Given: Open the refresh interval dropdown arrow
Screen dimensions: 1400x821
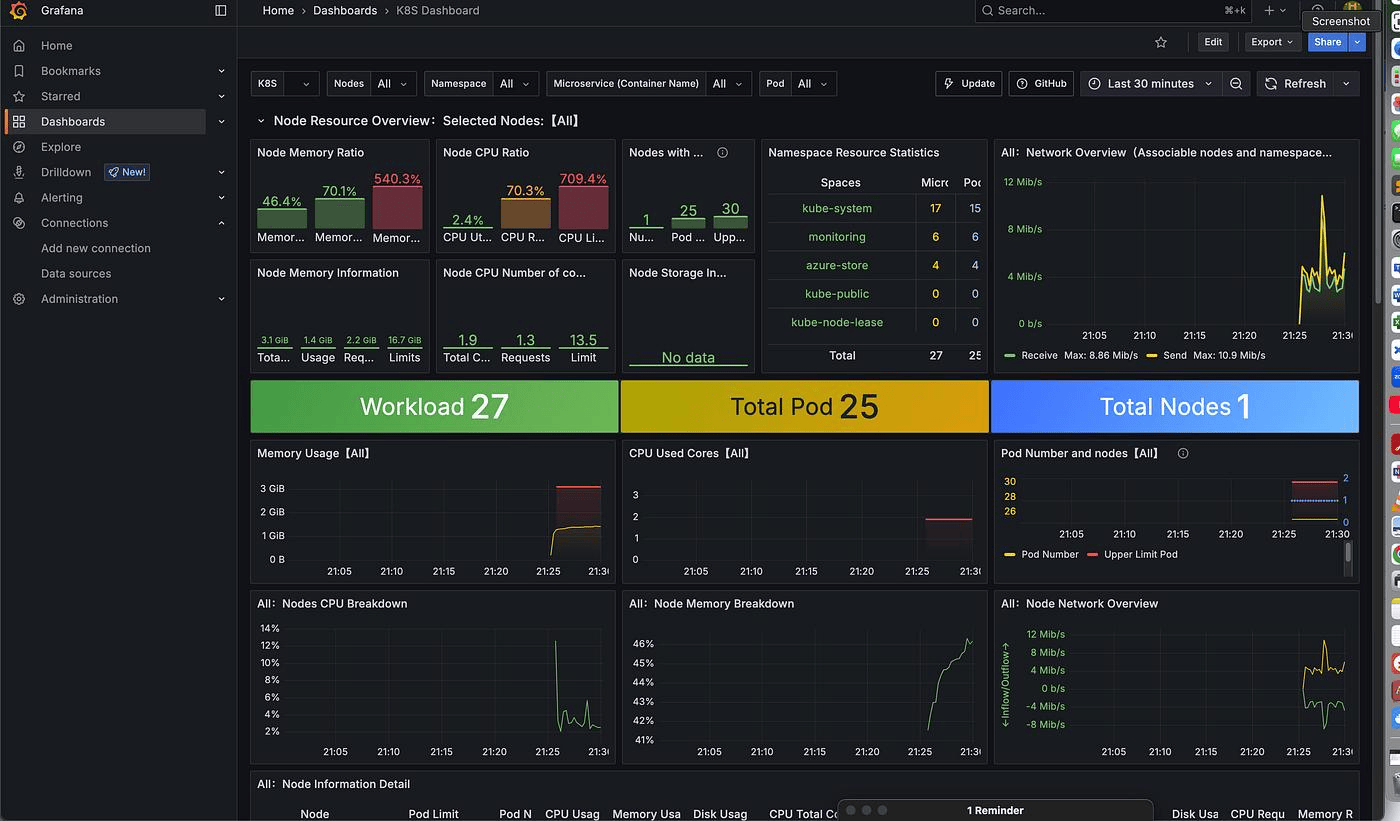Looking at the screenshot, I should tap(1346, 84).
